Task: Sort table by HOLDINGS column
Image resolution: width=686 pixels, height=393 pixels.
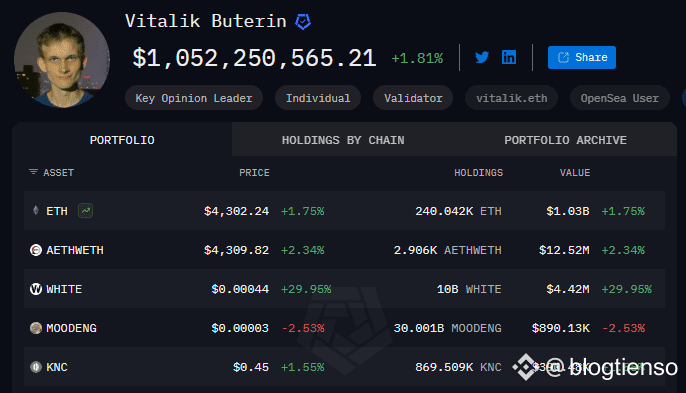Action: 479,173
